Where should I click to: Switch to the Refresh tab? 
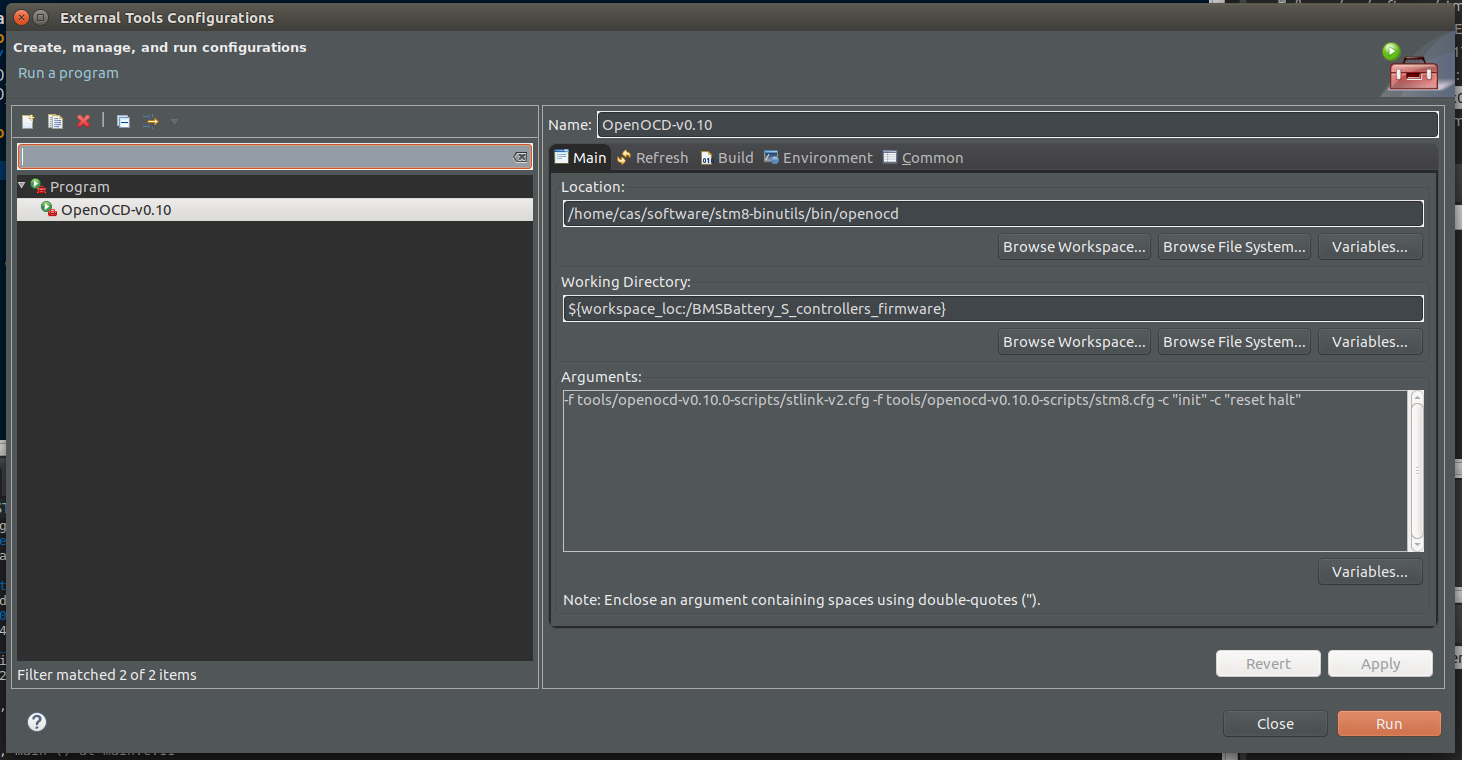pos(652,157)
